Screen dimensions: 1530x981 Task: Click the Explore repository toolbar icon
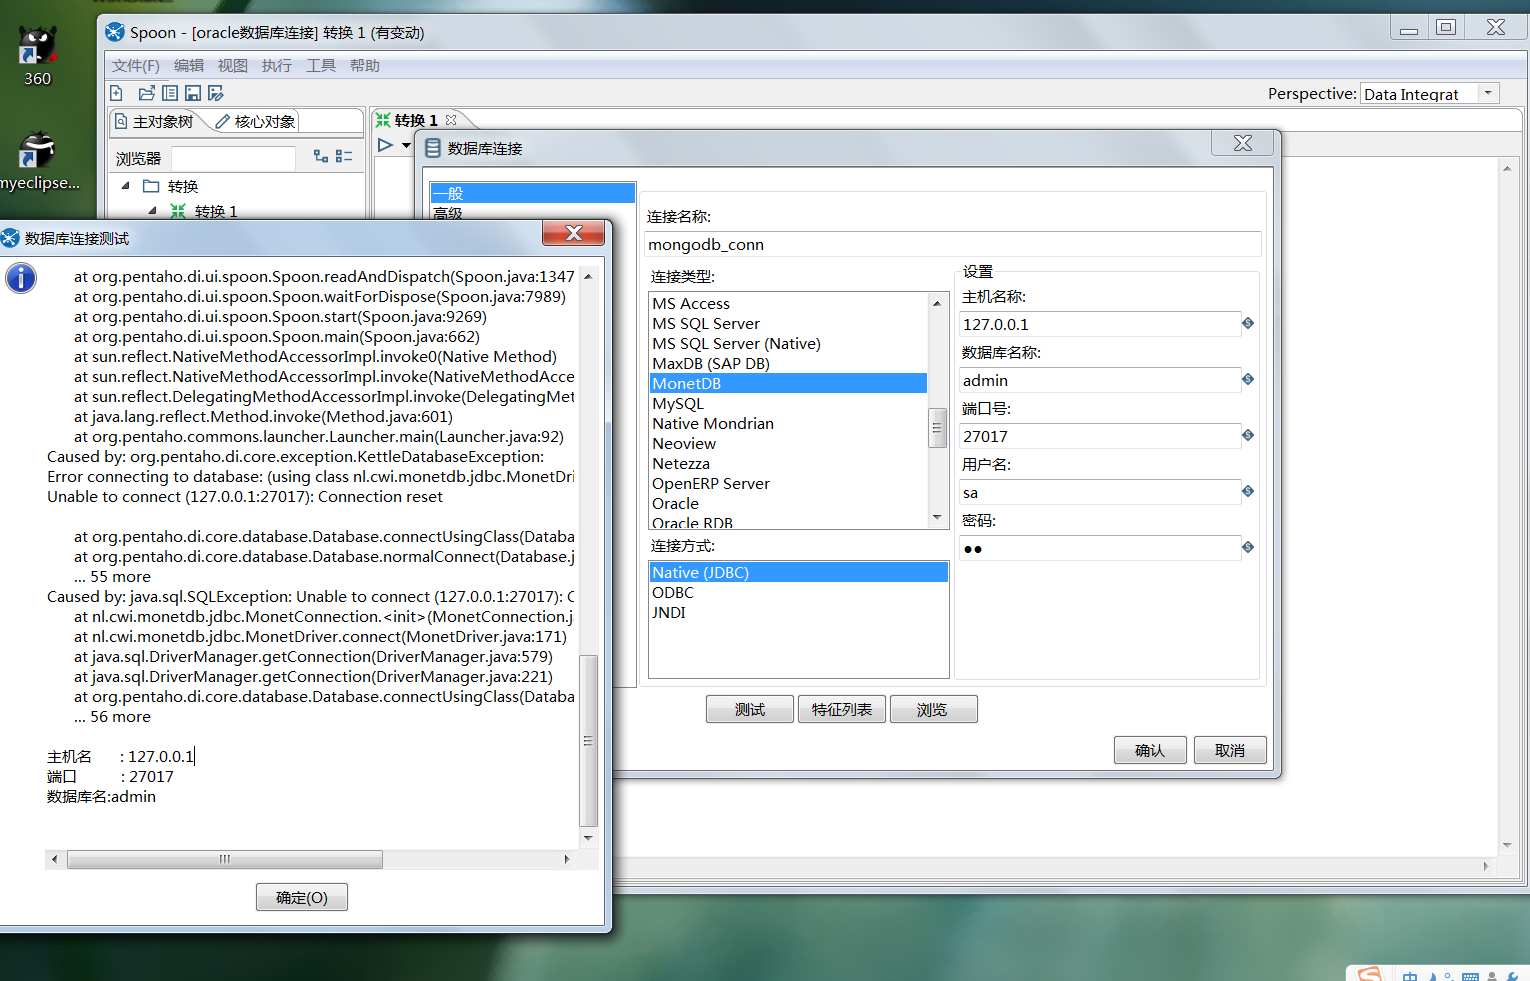point(170,93)
